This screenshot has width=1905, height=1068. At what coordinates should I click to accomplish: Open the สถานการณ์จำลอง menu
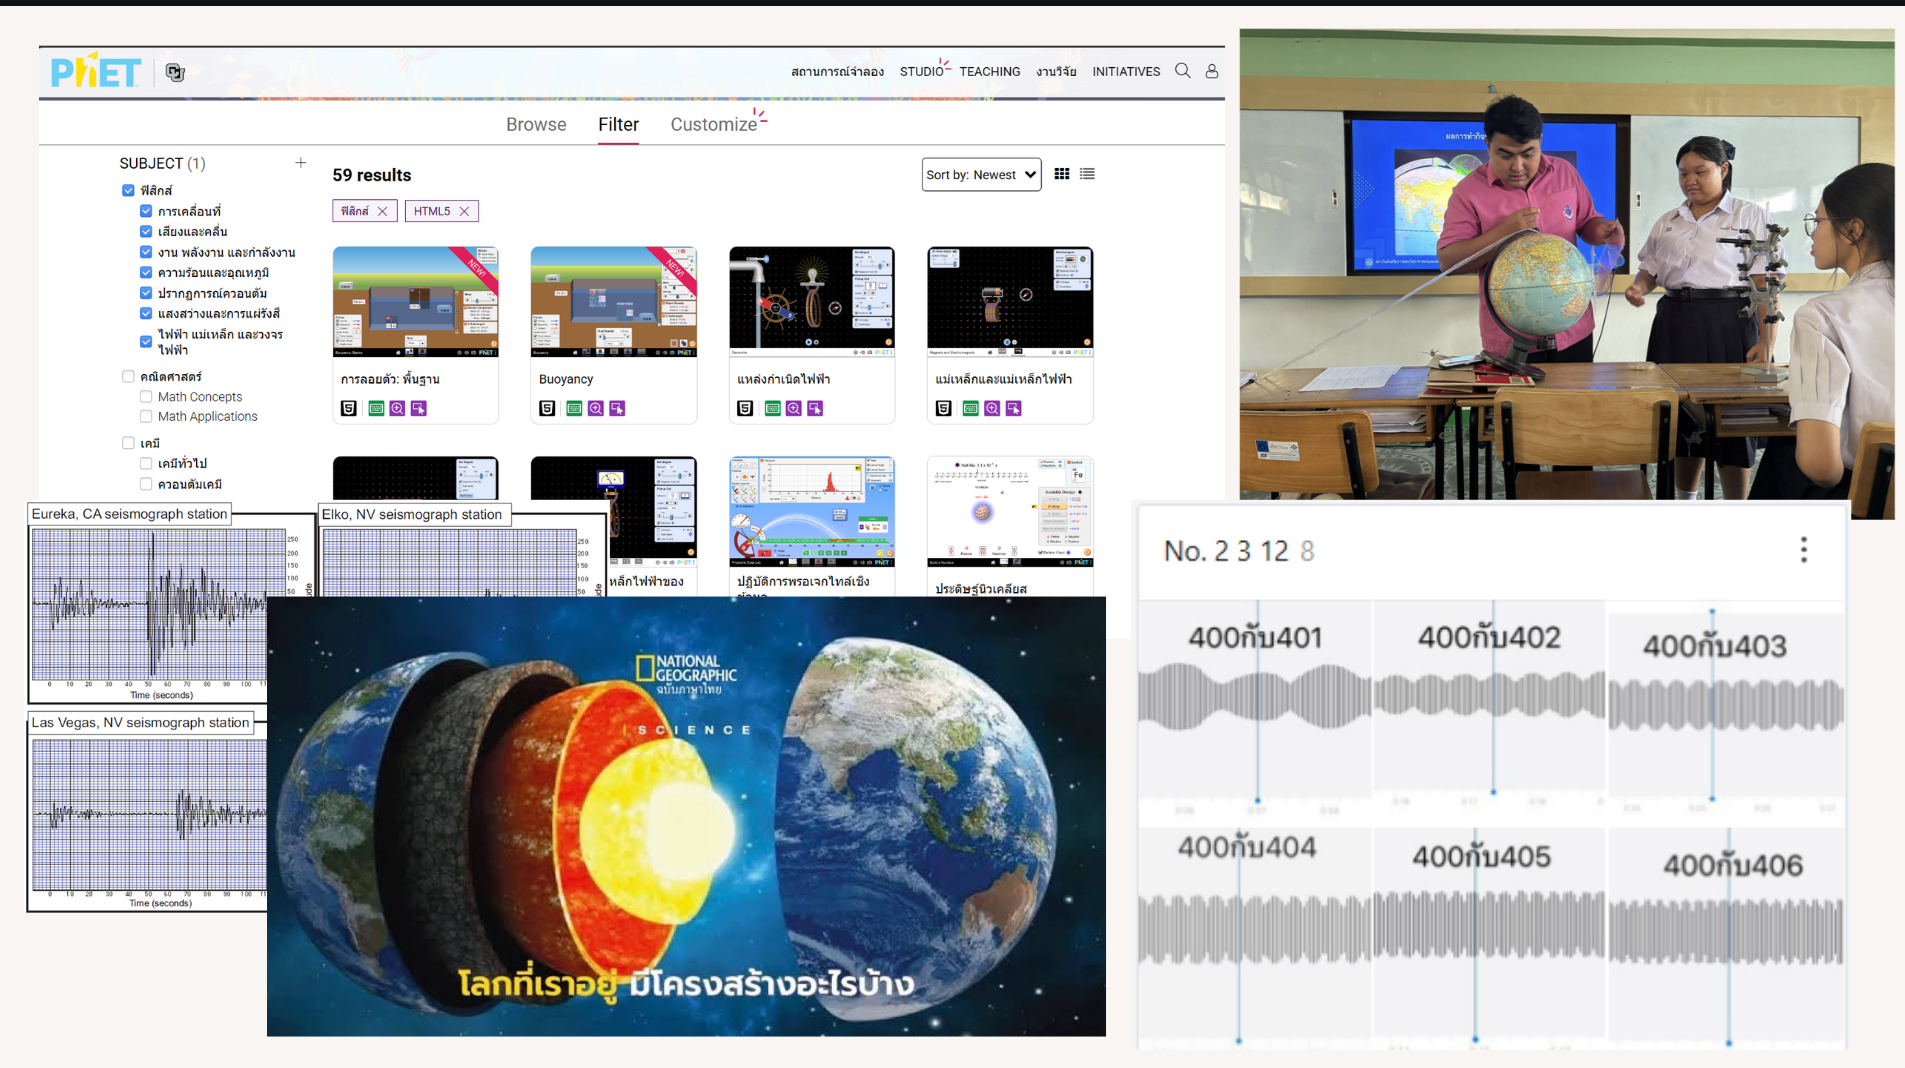click(x=837, y=71)
